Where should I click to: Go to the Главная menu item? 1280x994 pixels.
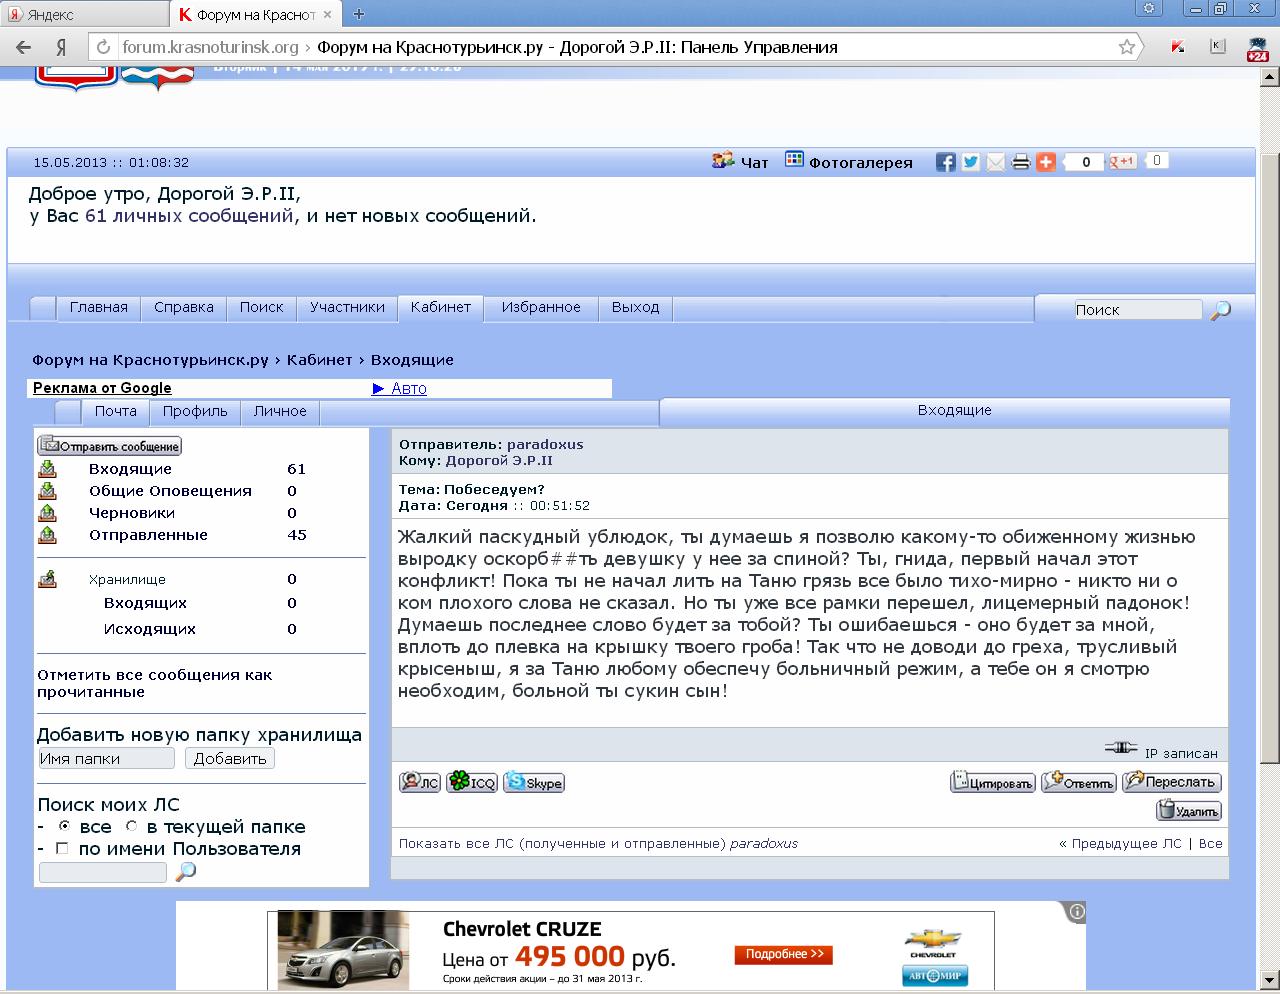(x=98, y=308)
